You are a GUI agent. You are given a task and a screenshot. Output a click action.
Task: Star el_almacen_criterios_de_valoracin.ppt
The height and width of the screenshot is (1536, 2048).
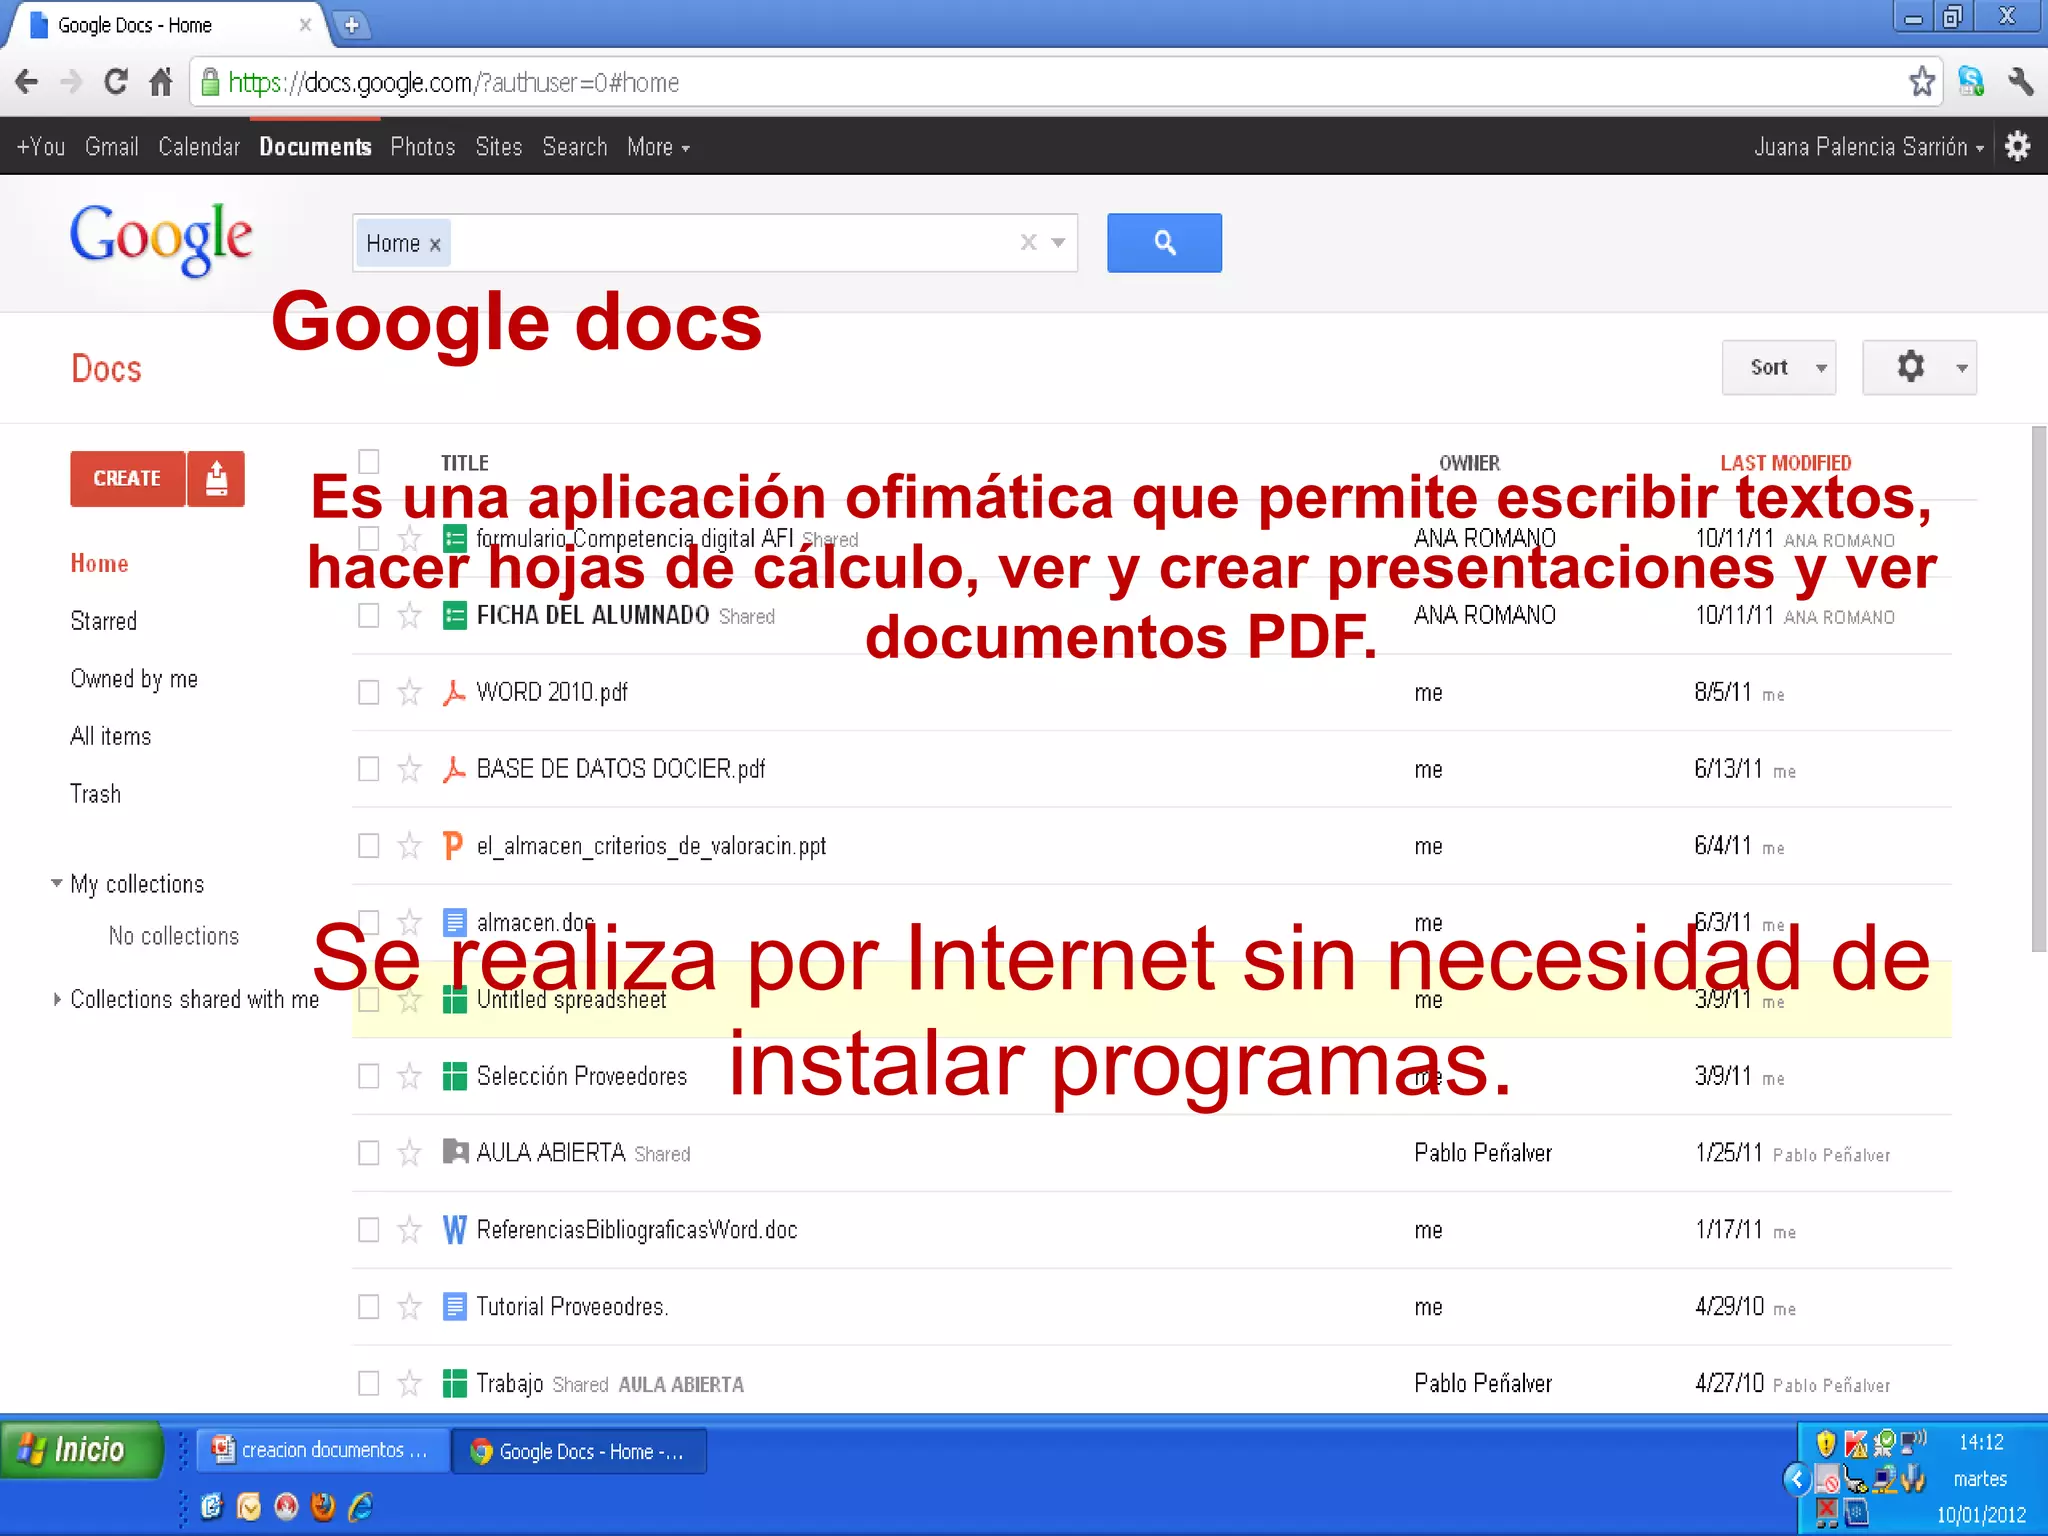pos(409,846)
